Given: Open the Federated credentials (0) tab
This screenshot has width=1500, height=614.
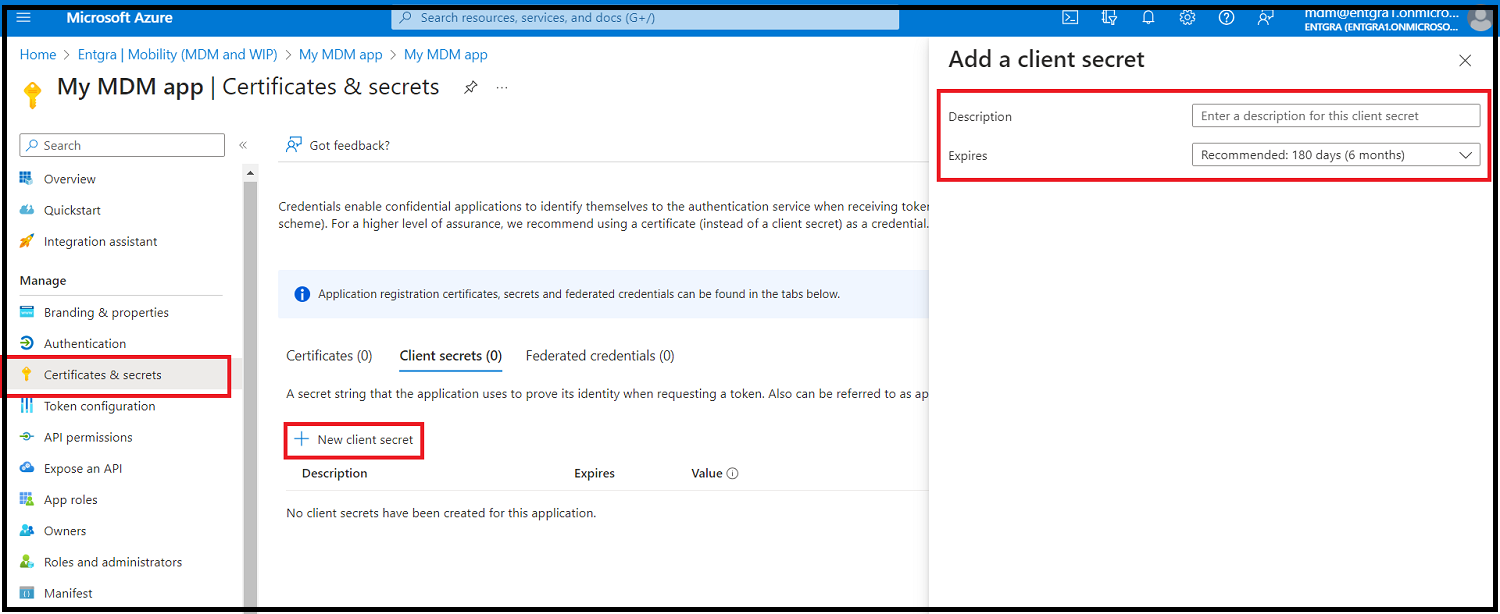Looking at the screenshot, I should coord(600,356).
